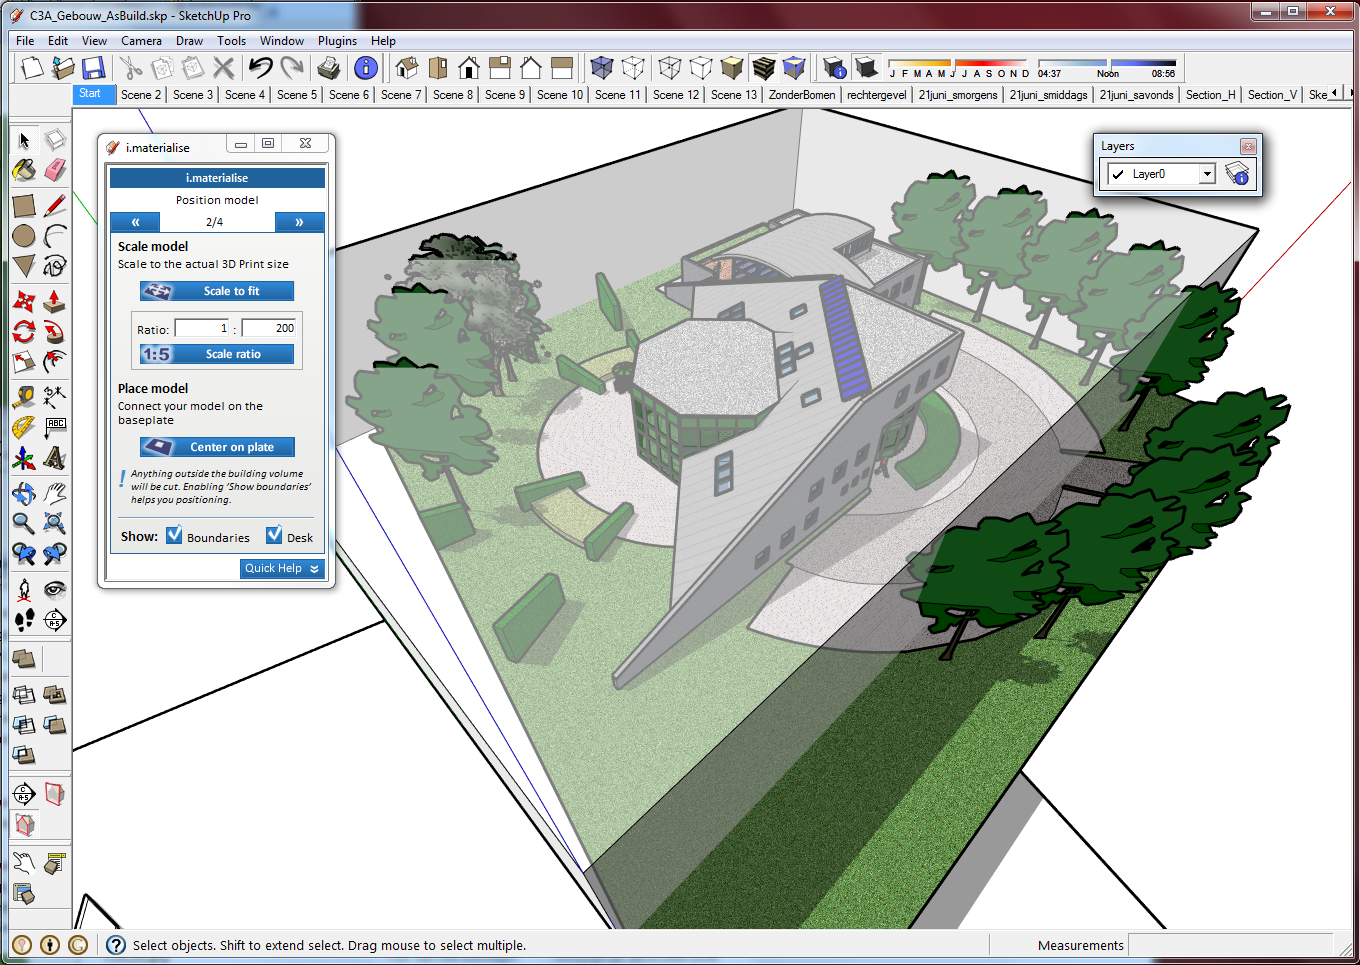The height and width of the screenshot is (965, 1360).
Task: Select the Text label tool
Action: (x=55, y=427)
